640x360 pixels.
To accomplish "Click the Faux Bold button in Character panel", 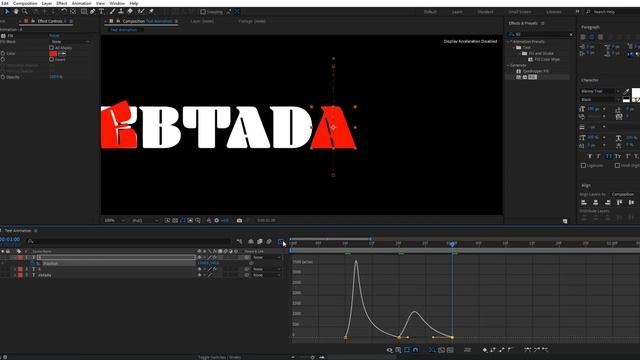I will click(x=589, y=156).
